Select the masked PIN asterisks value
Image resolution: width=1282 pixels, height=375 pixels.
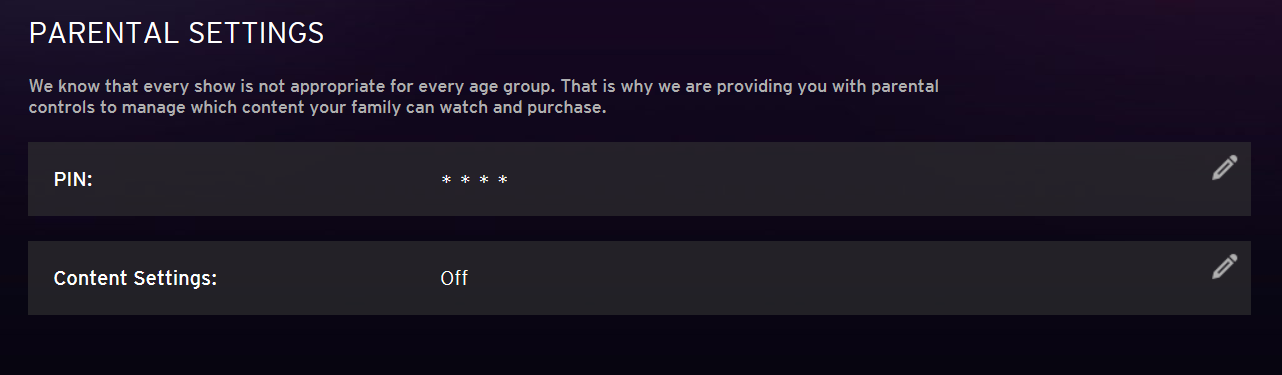click(x=475, y=180)
